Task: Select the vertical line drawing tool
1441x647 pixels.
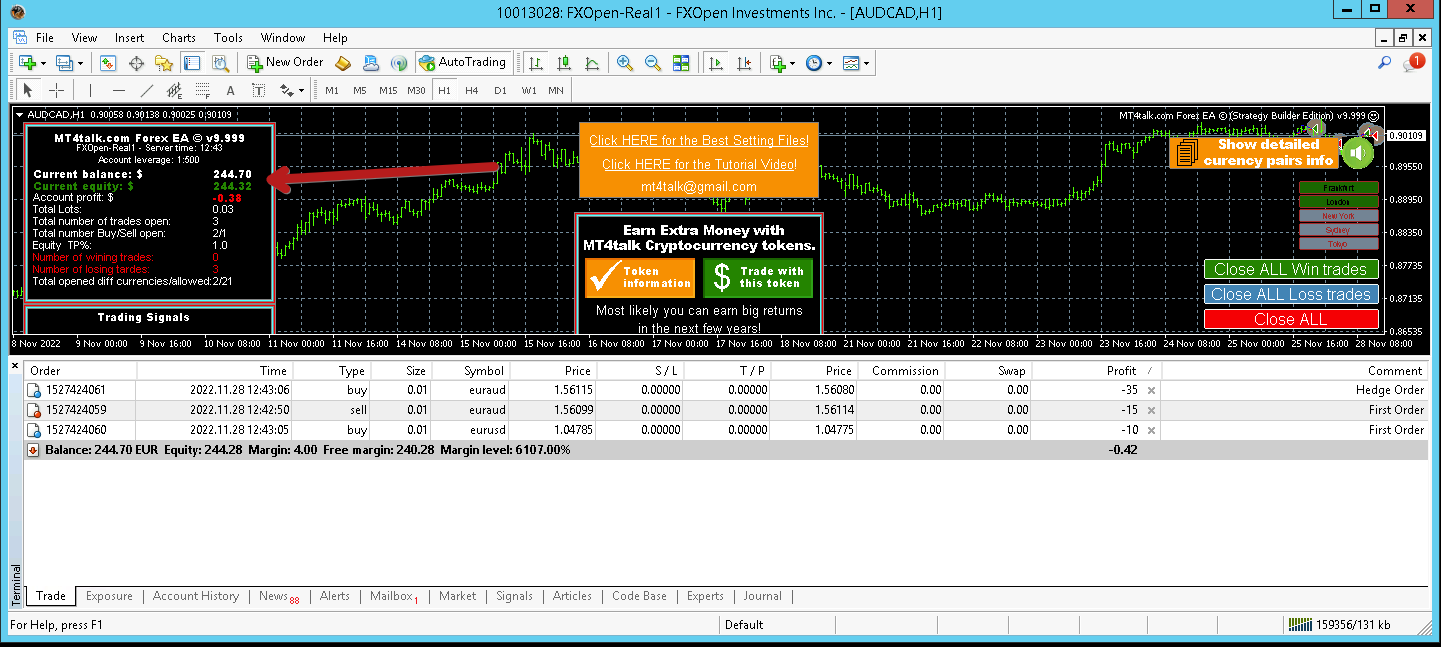Action: coord(90,90)
